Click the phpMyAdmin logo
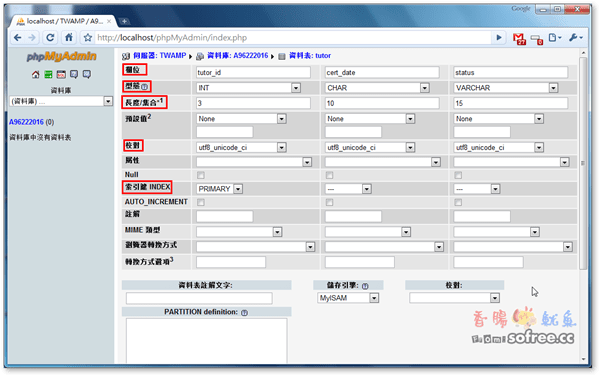This screenshot has height=376, width=600. click(x=62, y=57)
